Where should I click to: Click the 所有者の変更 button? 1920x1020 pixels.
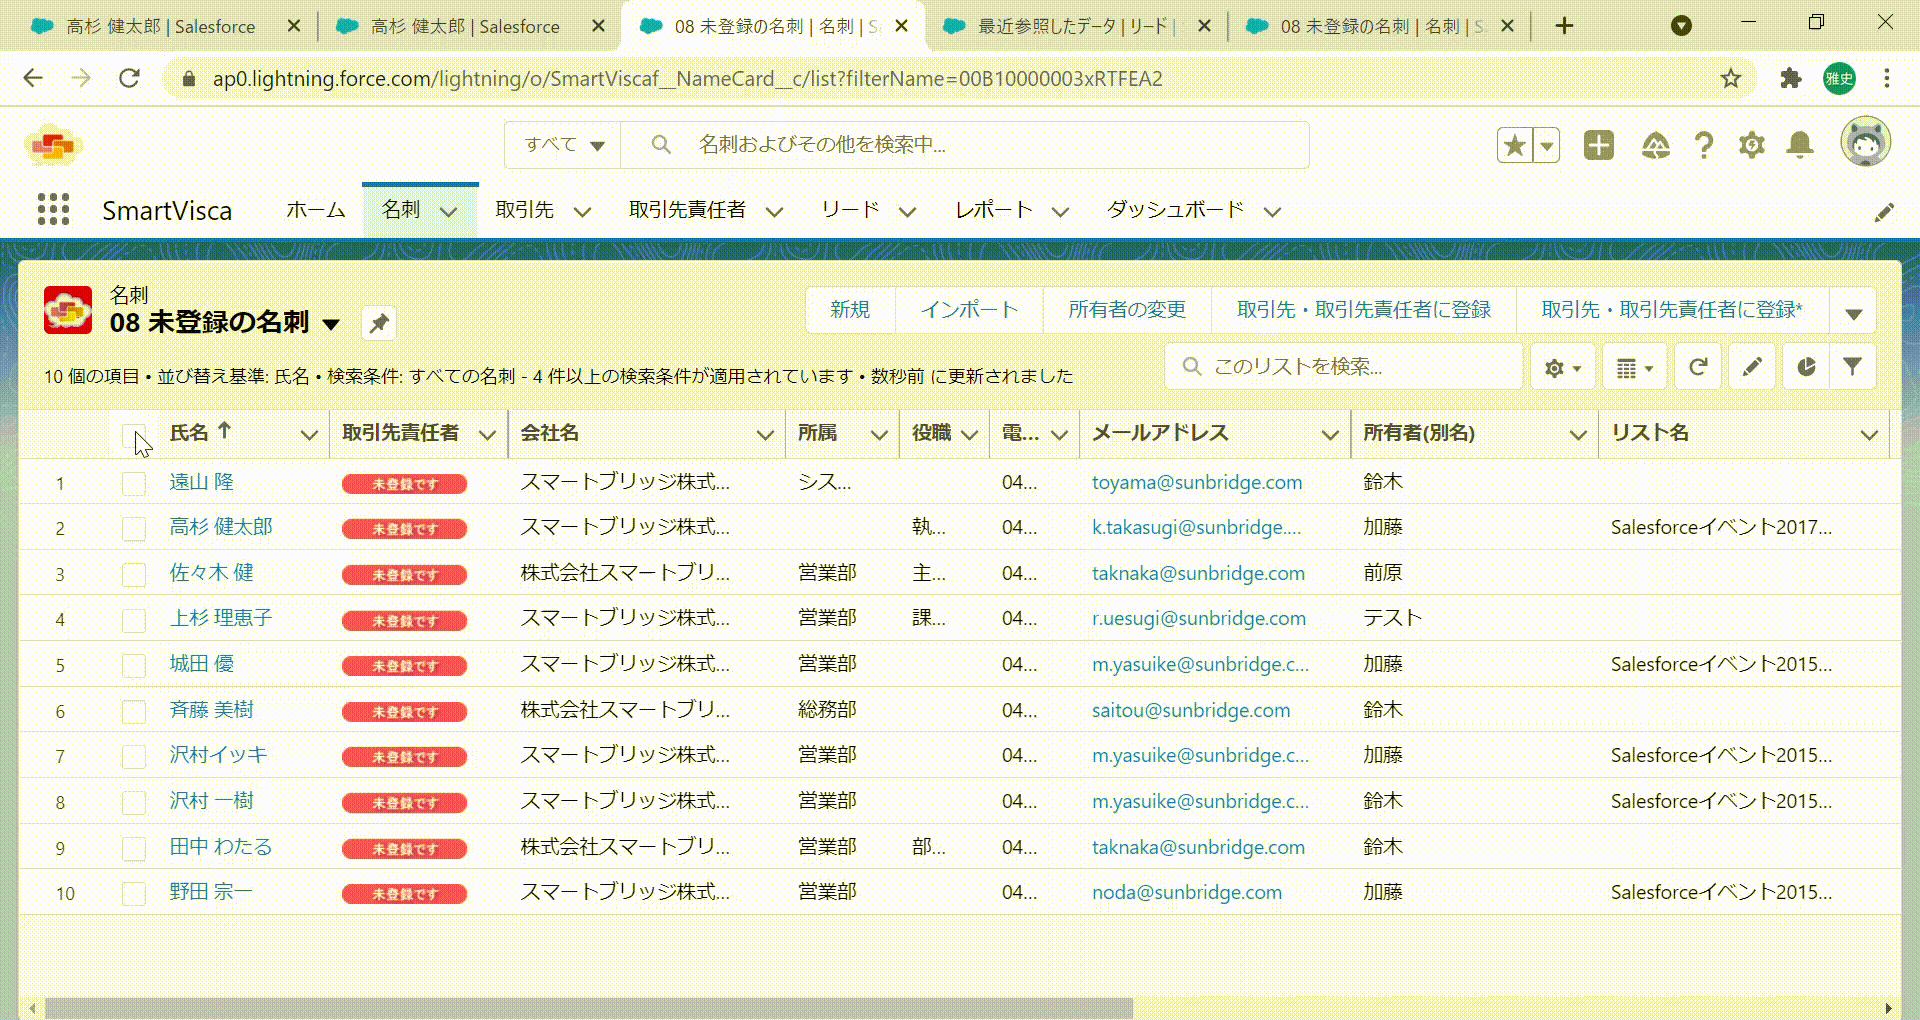[x=1127, y=310]
